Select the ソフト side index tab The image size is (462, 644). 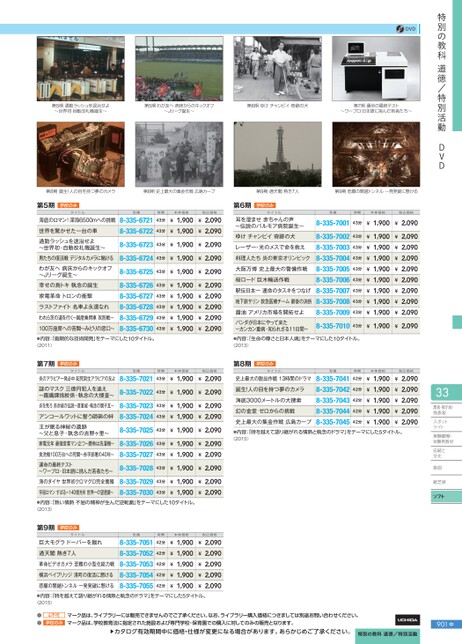(x=446, y=497)
